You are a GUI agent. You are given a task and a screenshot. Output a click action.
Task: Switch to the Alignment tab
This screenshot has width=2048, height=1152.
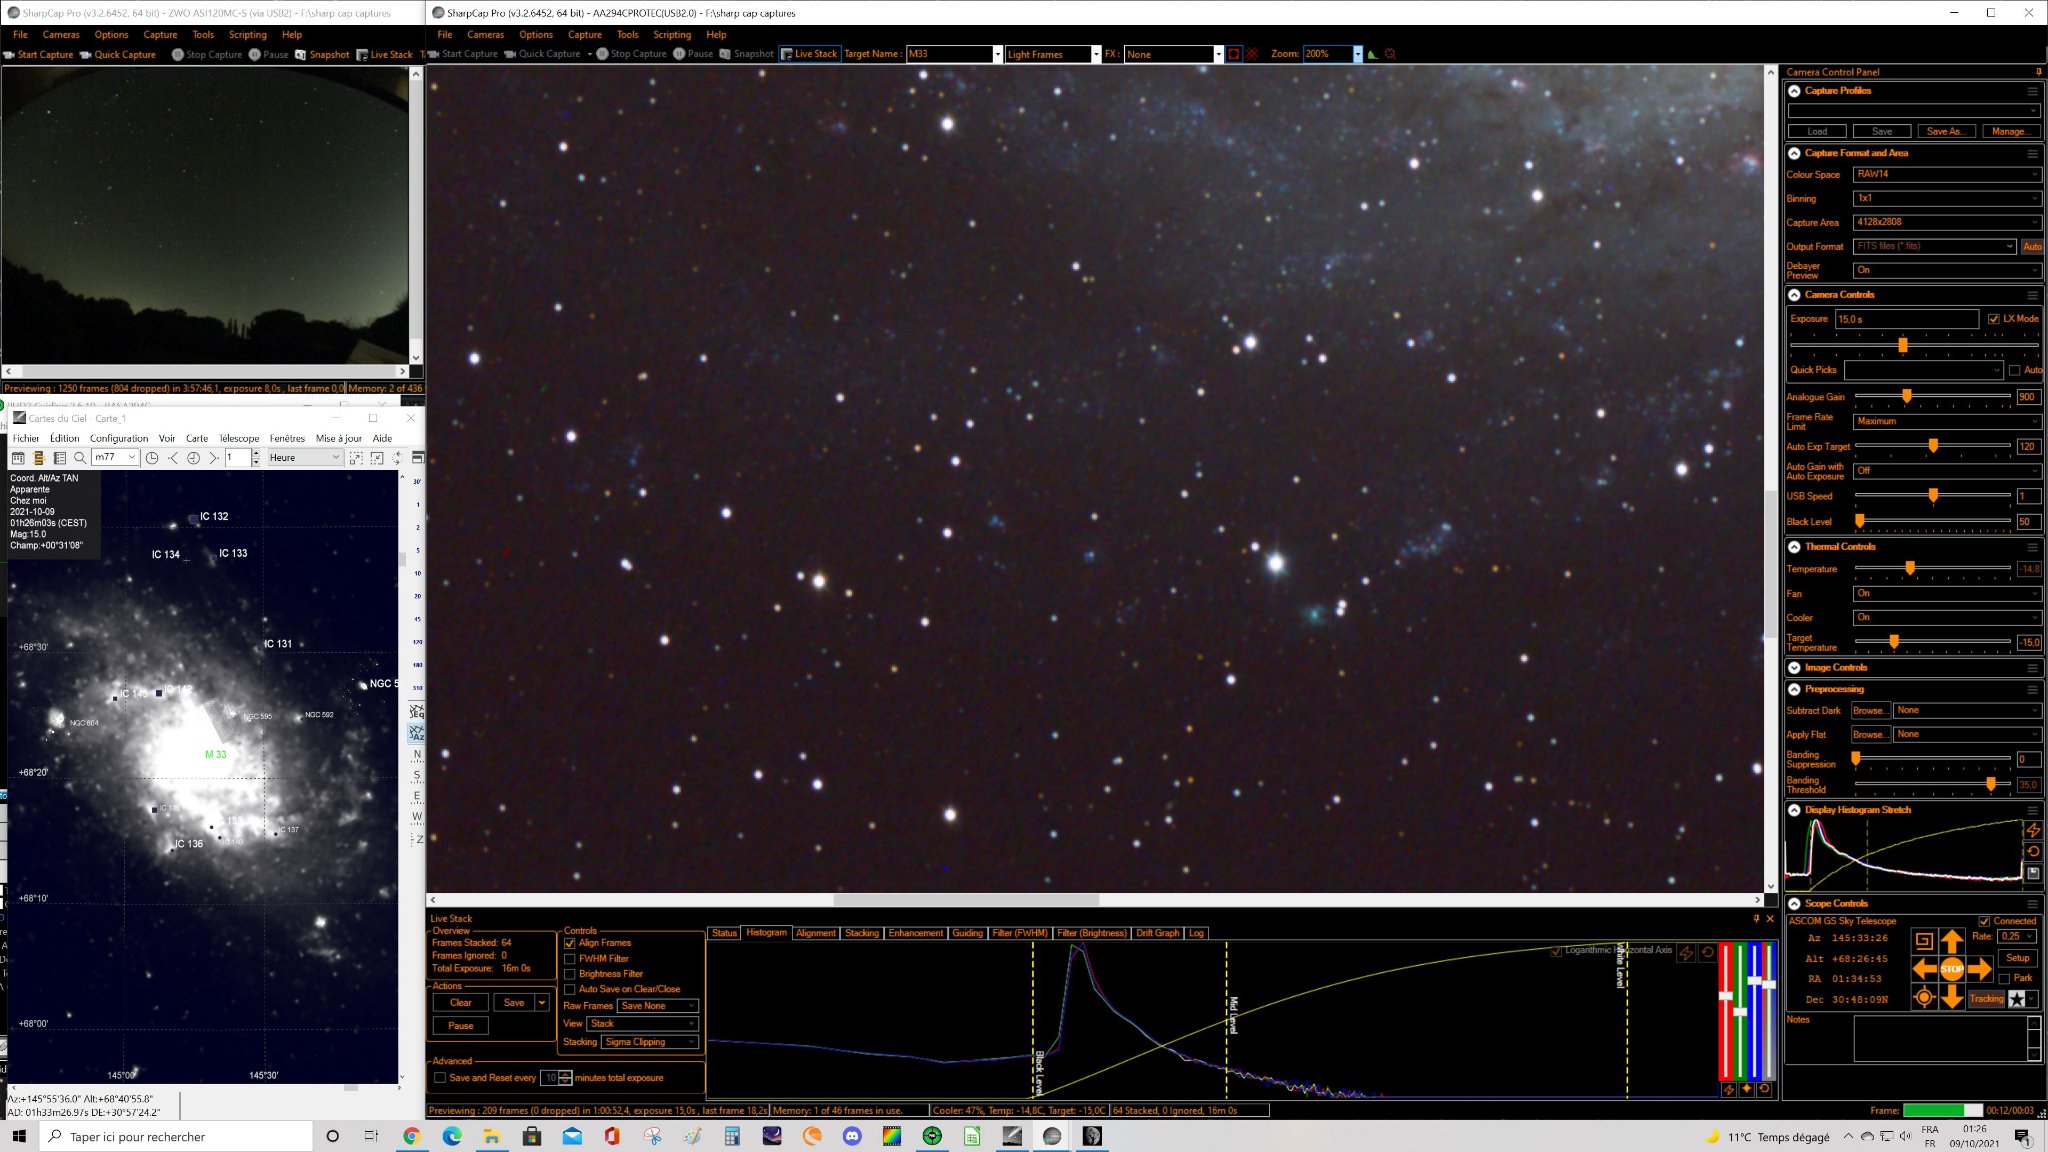click(816, 933)
